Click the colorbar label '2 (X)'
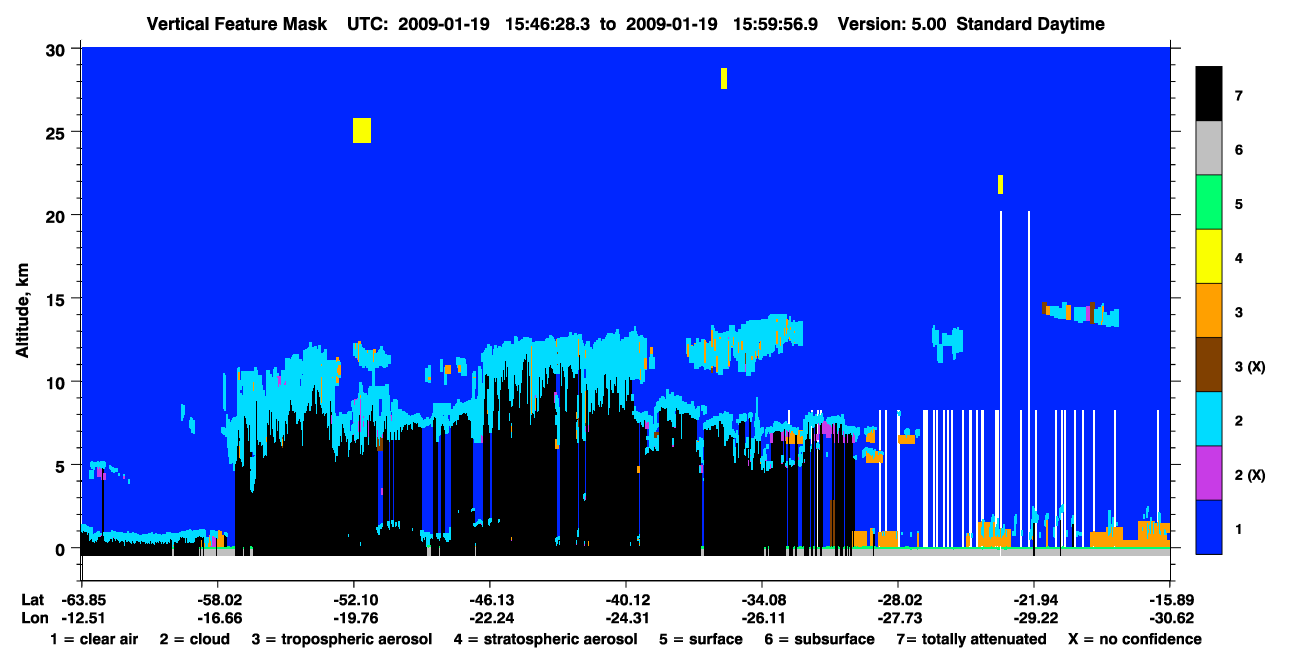This screenshot has width=1300, height=667. [x=1250, y=475]
